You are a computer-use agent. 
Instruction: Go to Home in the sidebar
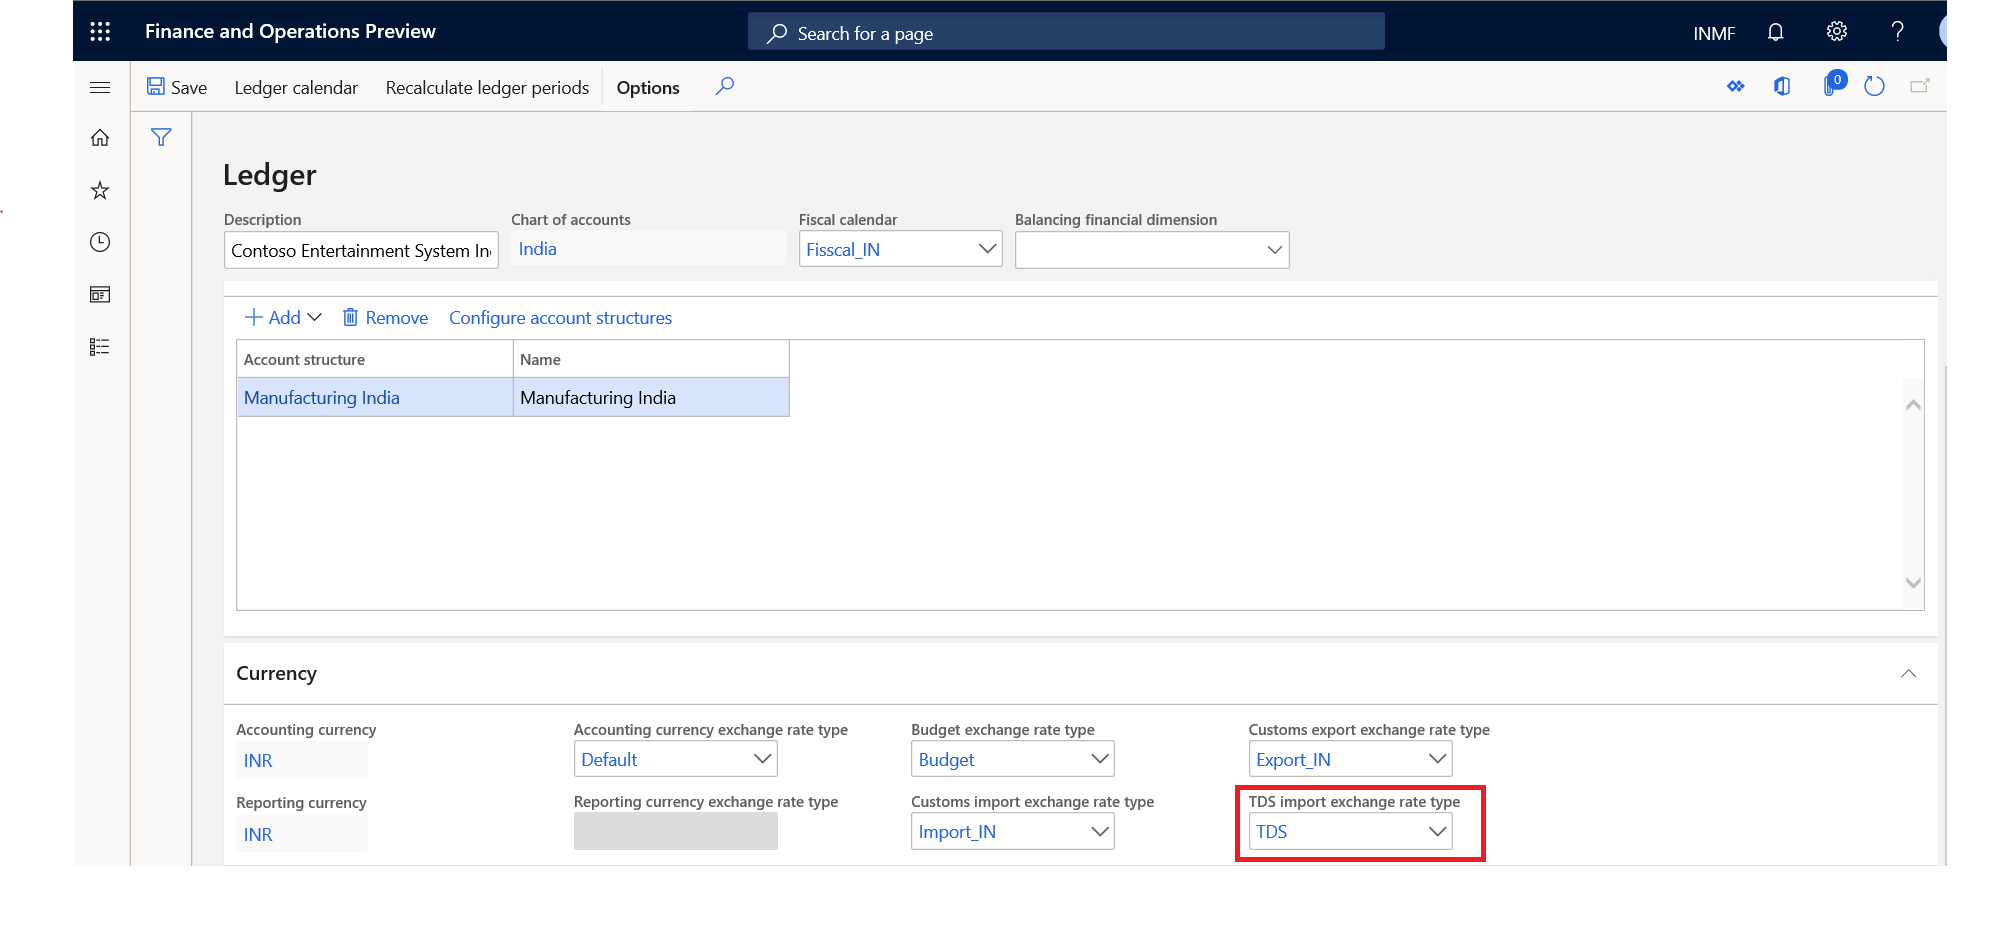(100, 138)
